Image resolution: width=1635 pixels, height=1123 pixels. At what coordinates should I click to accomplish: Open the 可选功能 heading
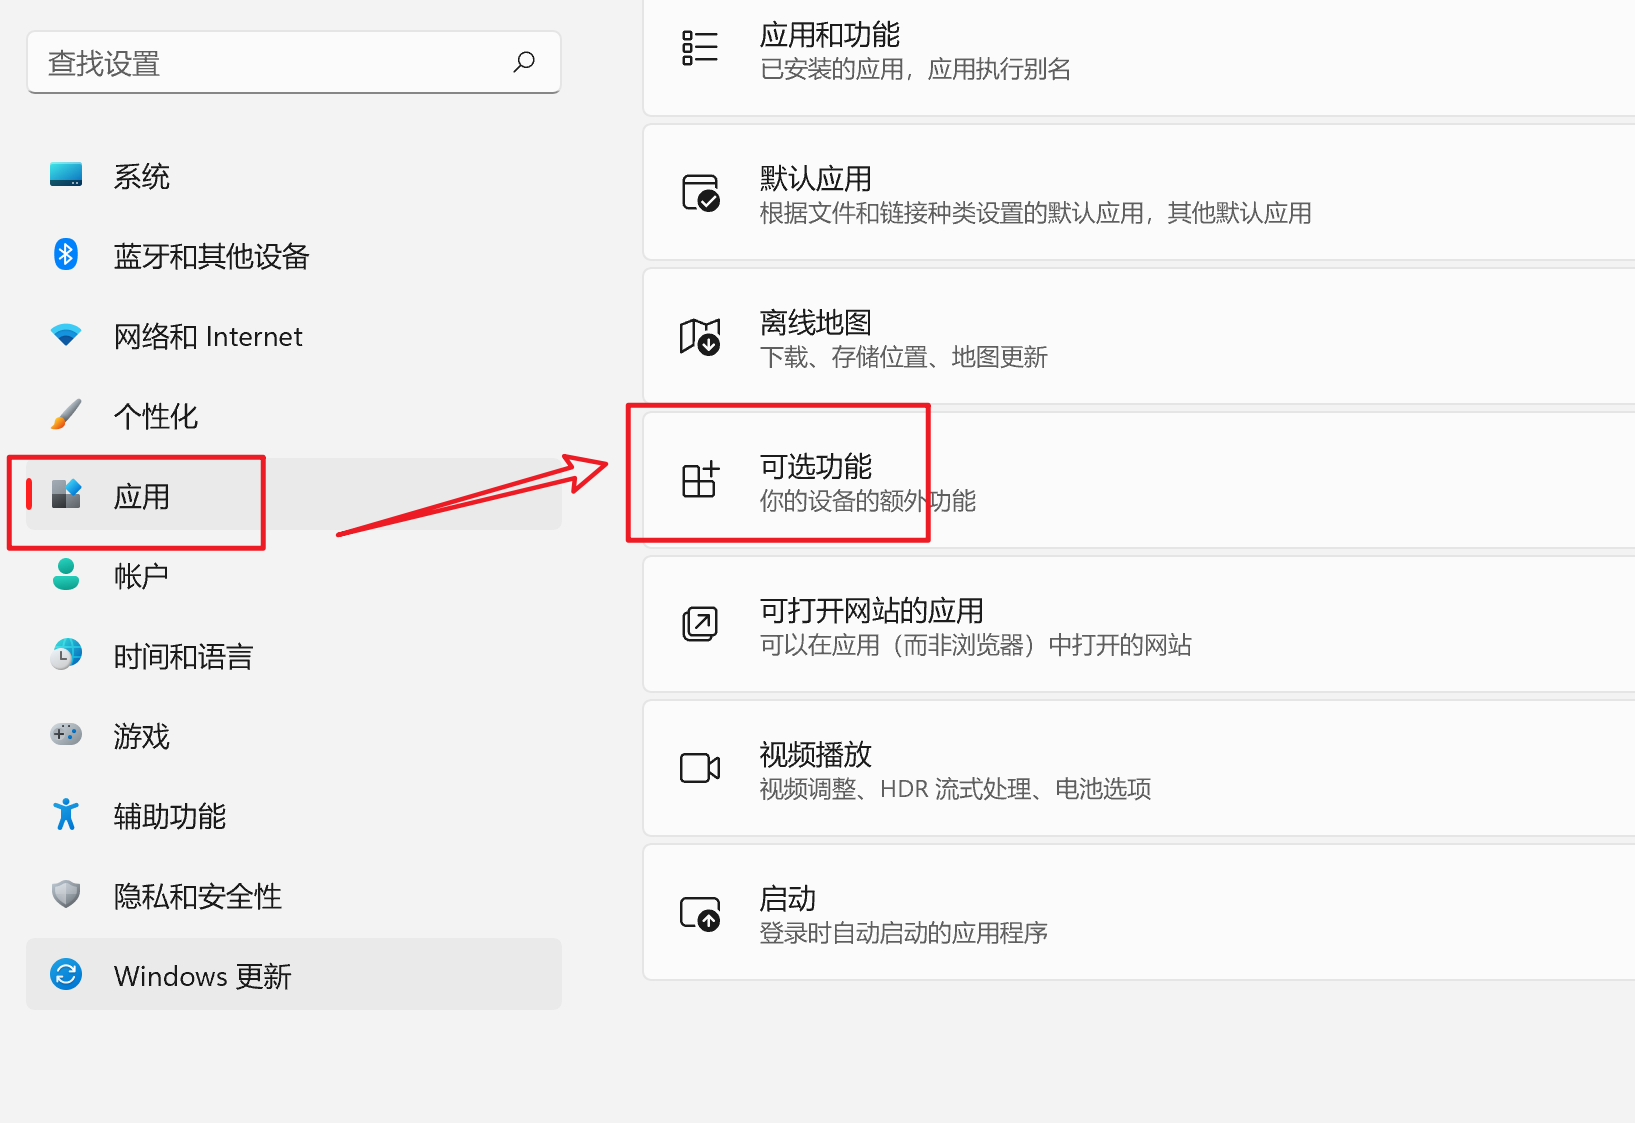pyautogui.click(x=816, y=467)
